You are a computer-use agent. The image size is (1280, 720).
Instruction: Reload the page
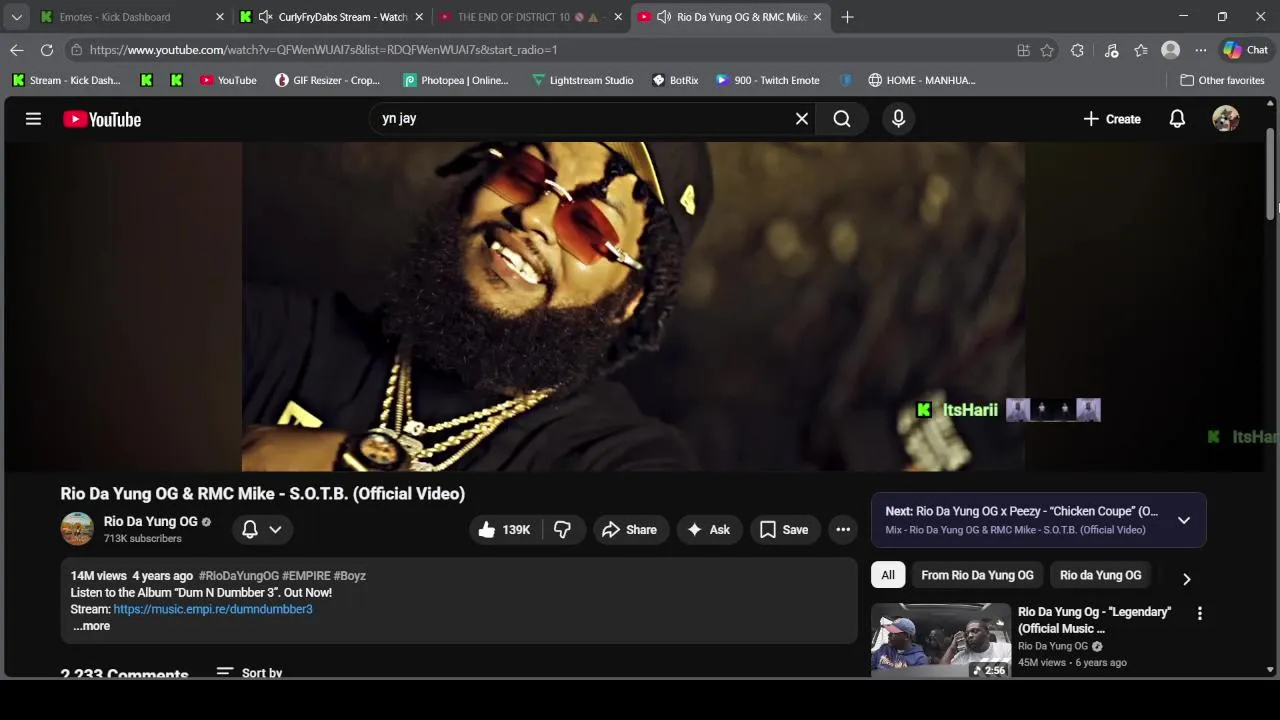[47, 50]
